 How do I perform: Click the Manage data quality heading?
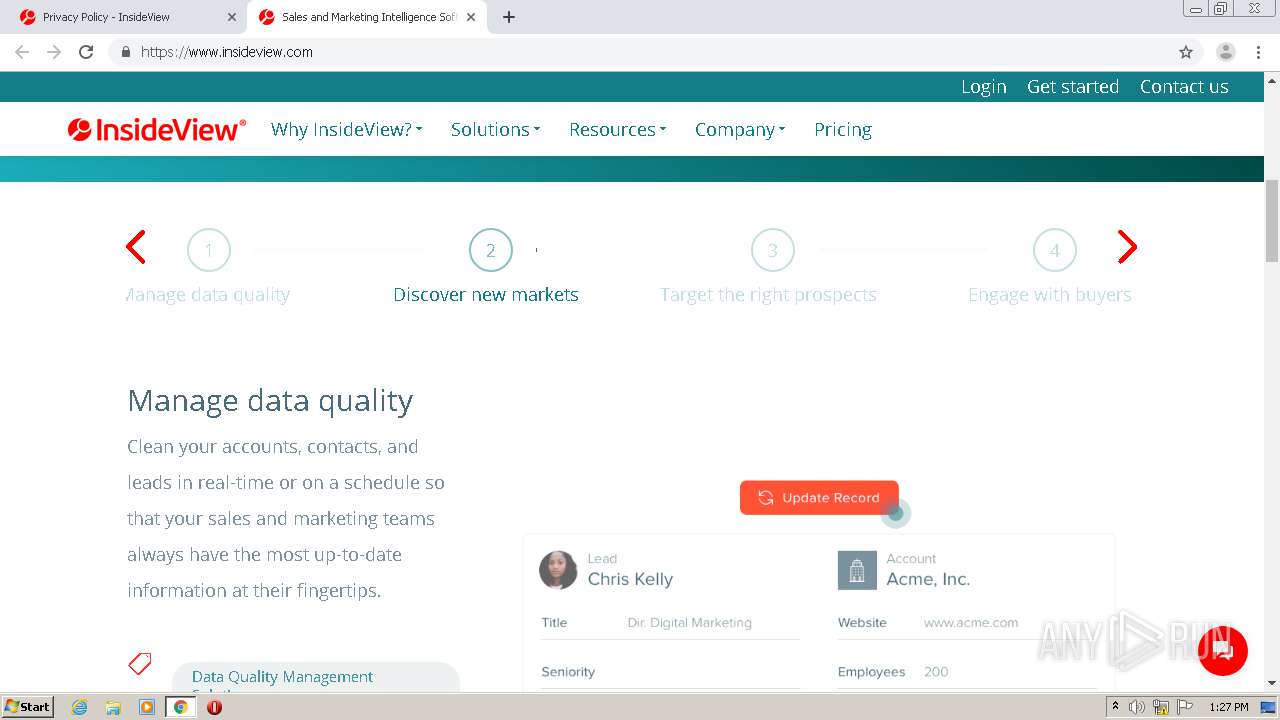tap(270, 401)
